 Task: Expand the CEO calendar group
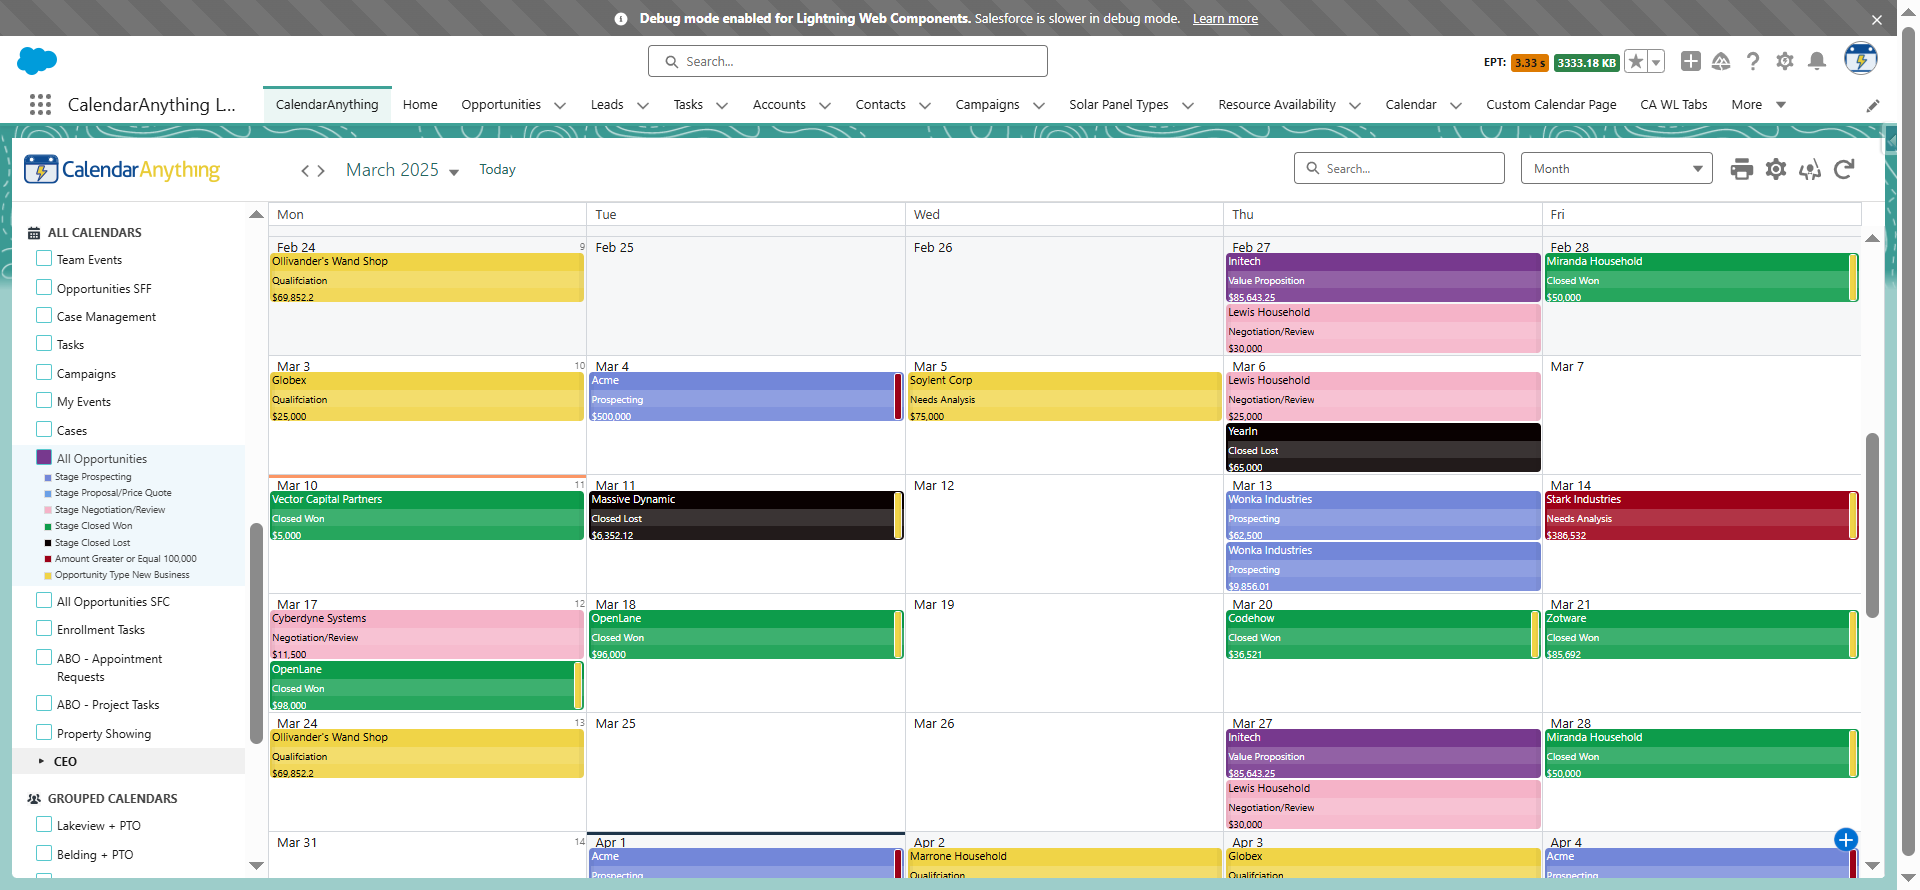pos(41,761)
